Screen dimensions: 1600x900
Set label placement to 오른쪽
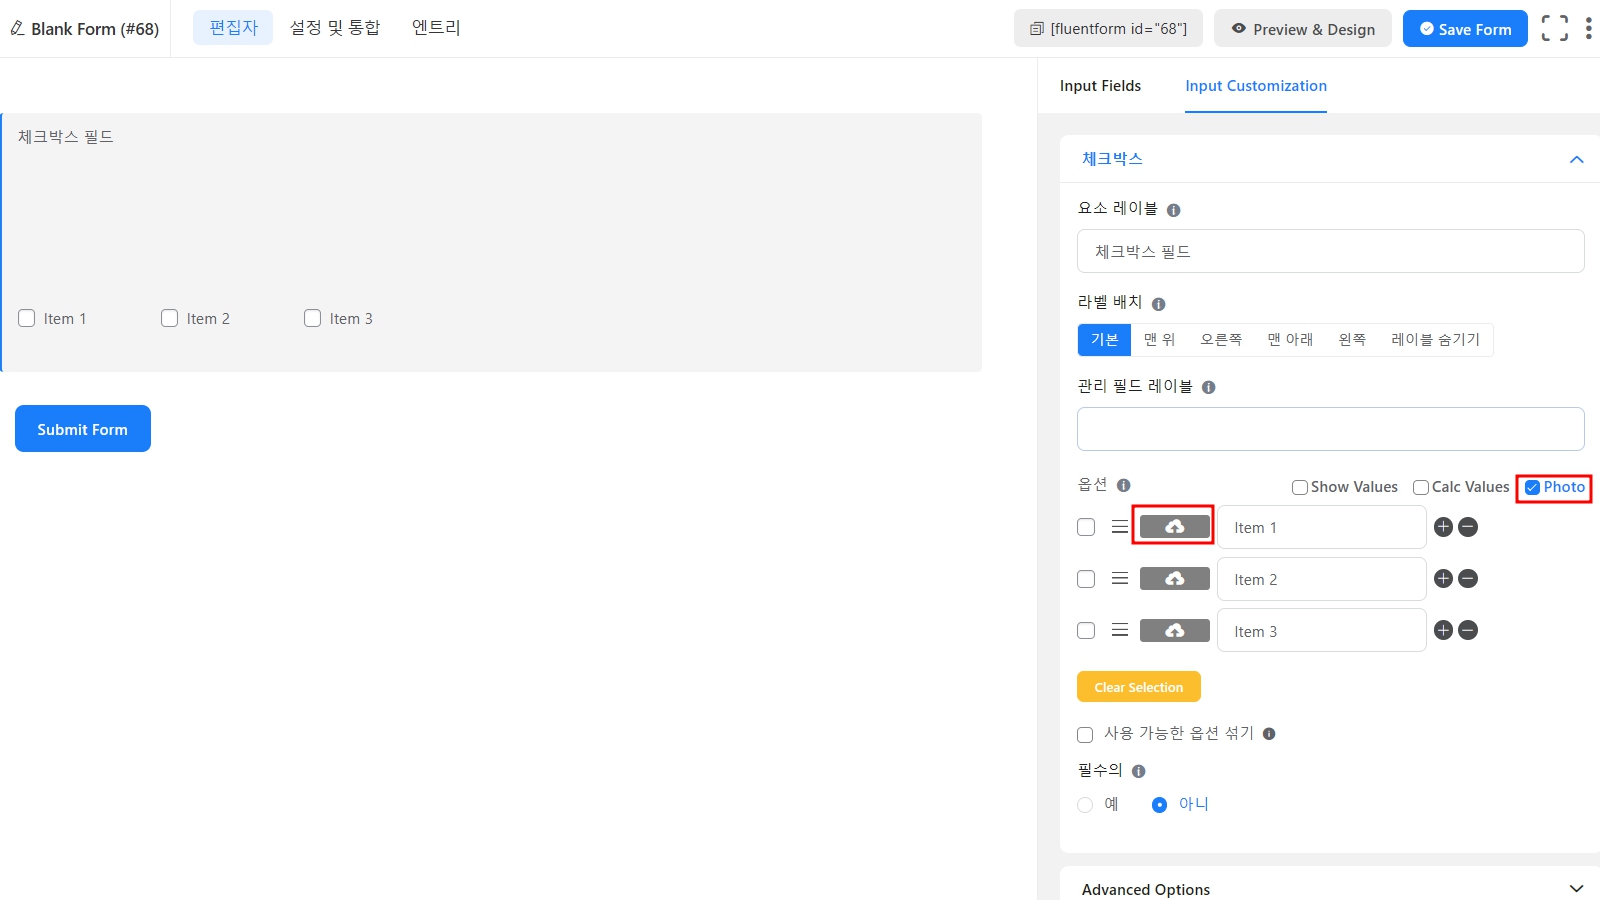click(1221, 340)
